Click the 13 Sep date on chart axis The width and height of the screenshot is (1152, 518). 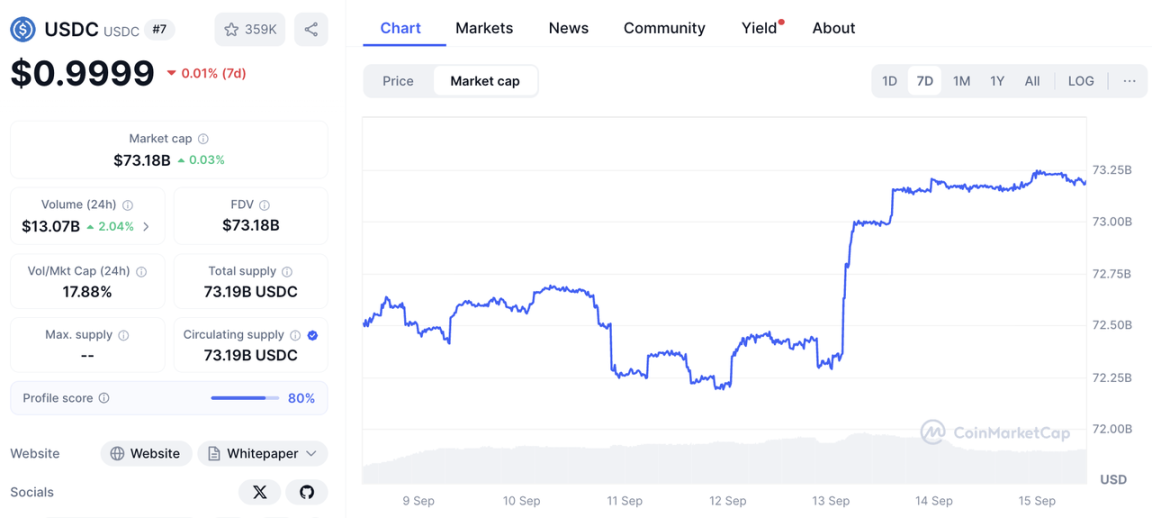[831, 501]
